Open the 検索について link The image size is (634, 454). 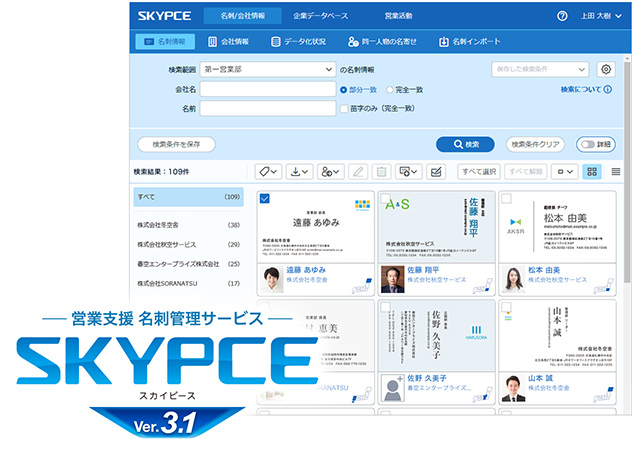point(581,89)
